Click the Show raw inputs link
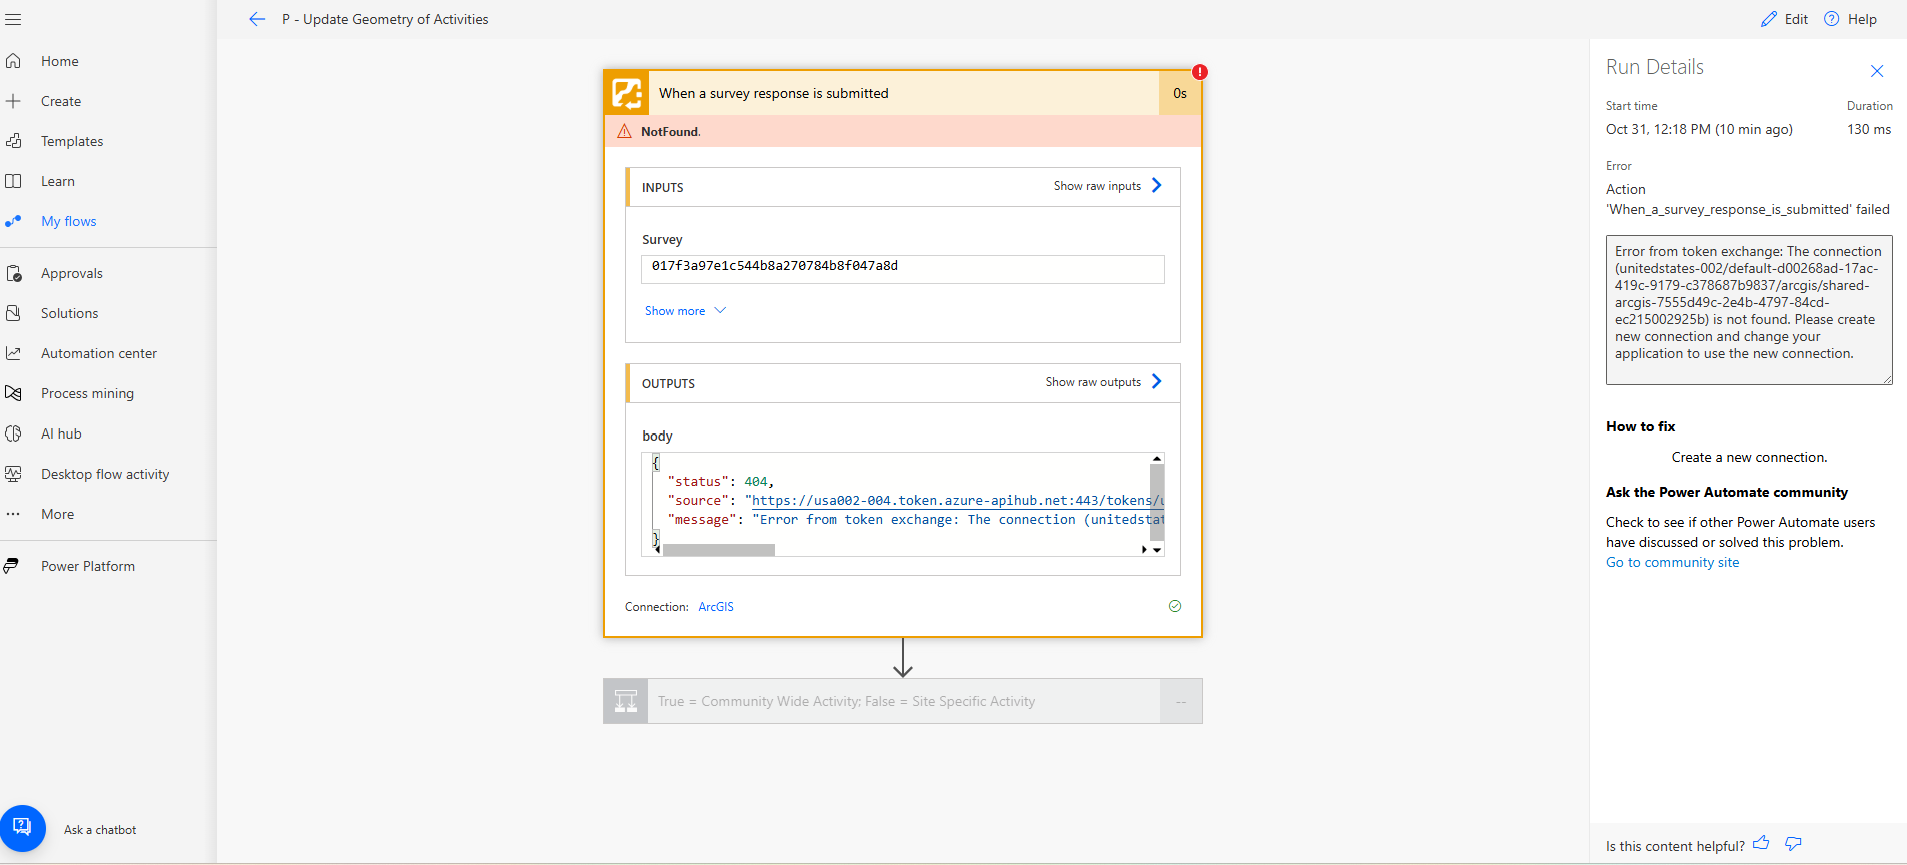The image size is (1907, 865). point(1097,186)
